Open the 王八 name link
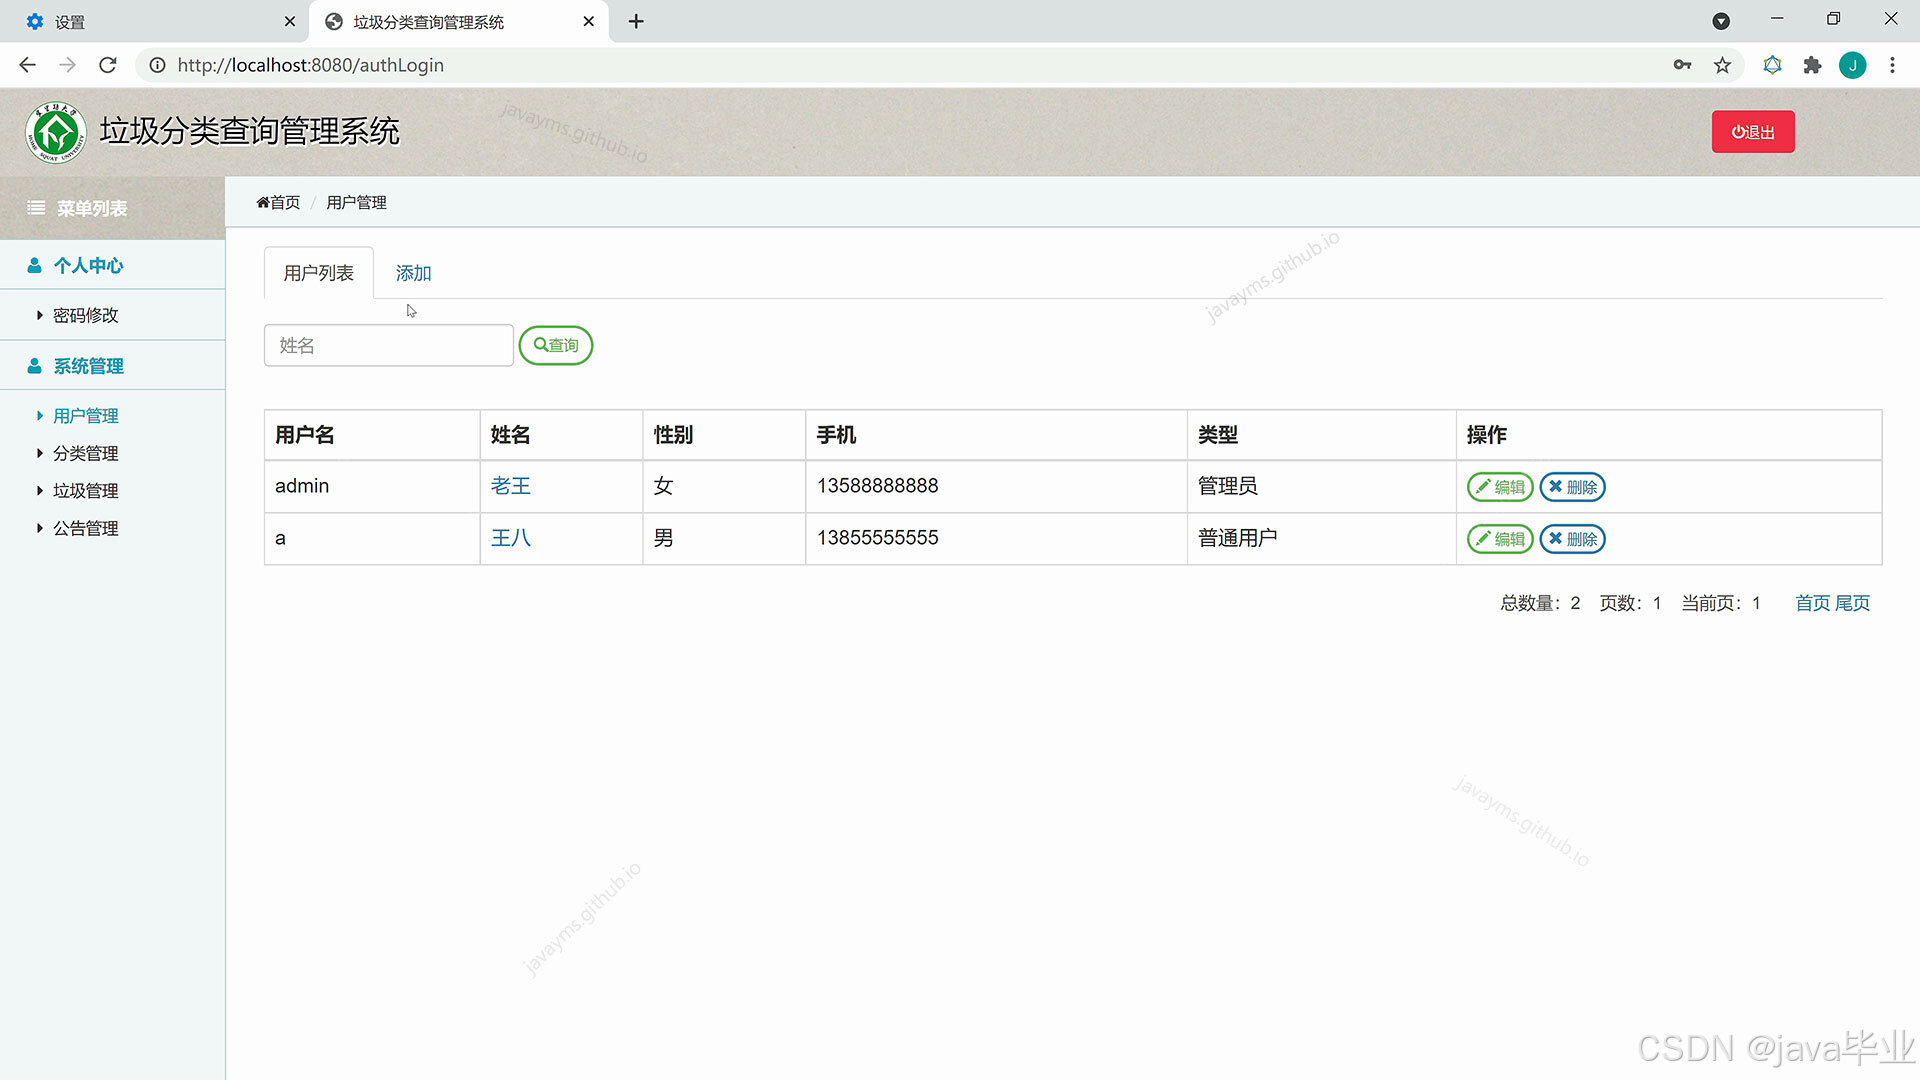This screenshot has height=1080, width=1920. (x=510, y=538)
